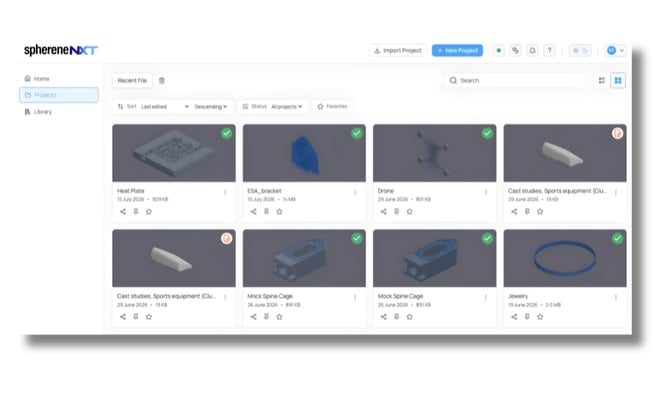The width and height of the screenshot is (653, 394).
Task: Open the ESA_bracket project thumbnail
Action: tap(304, 153)
